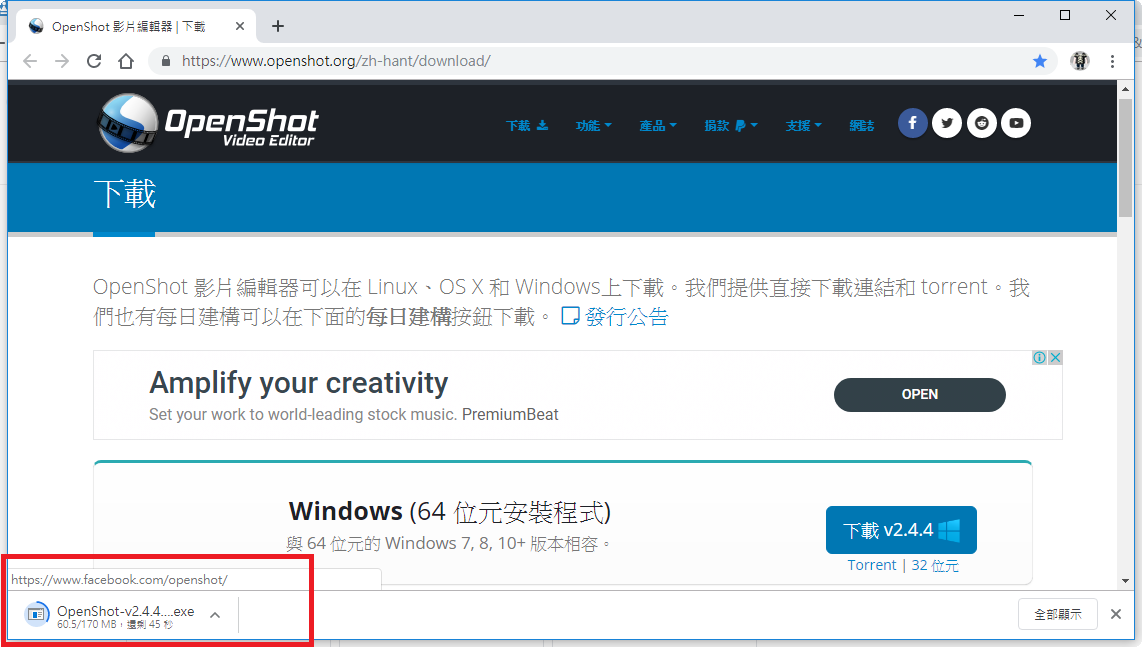Close the OpenShot tab

pos(240,26)
